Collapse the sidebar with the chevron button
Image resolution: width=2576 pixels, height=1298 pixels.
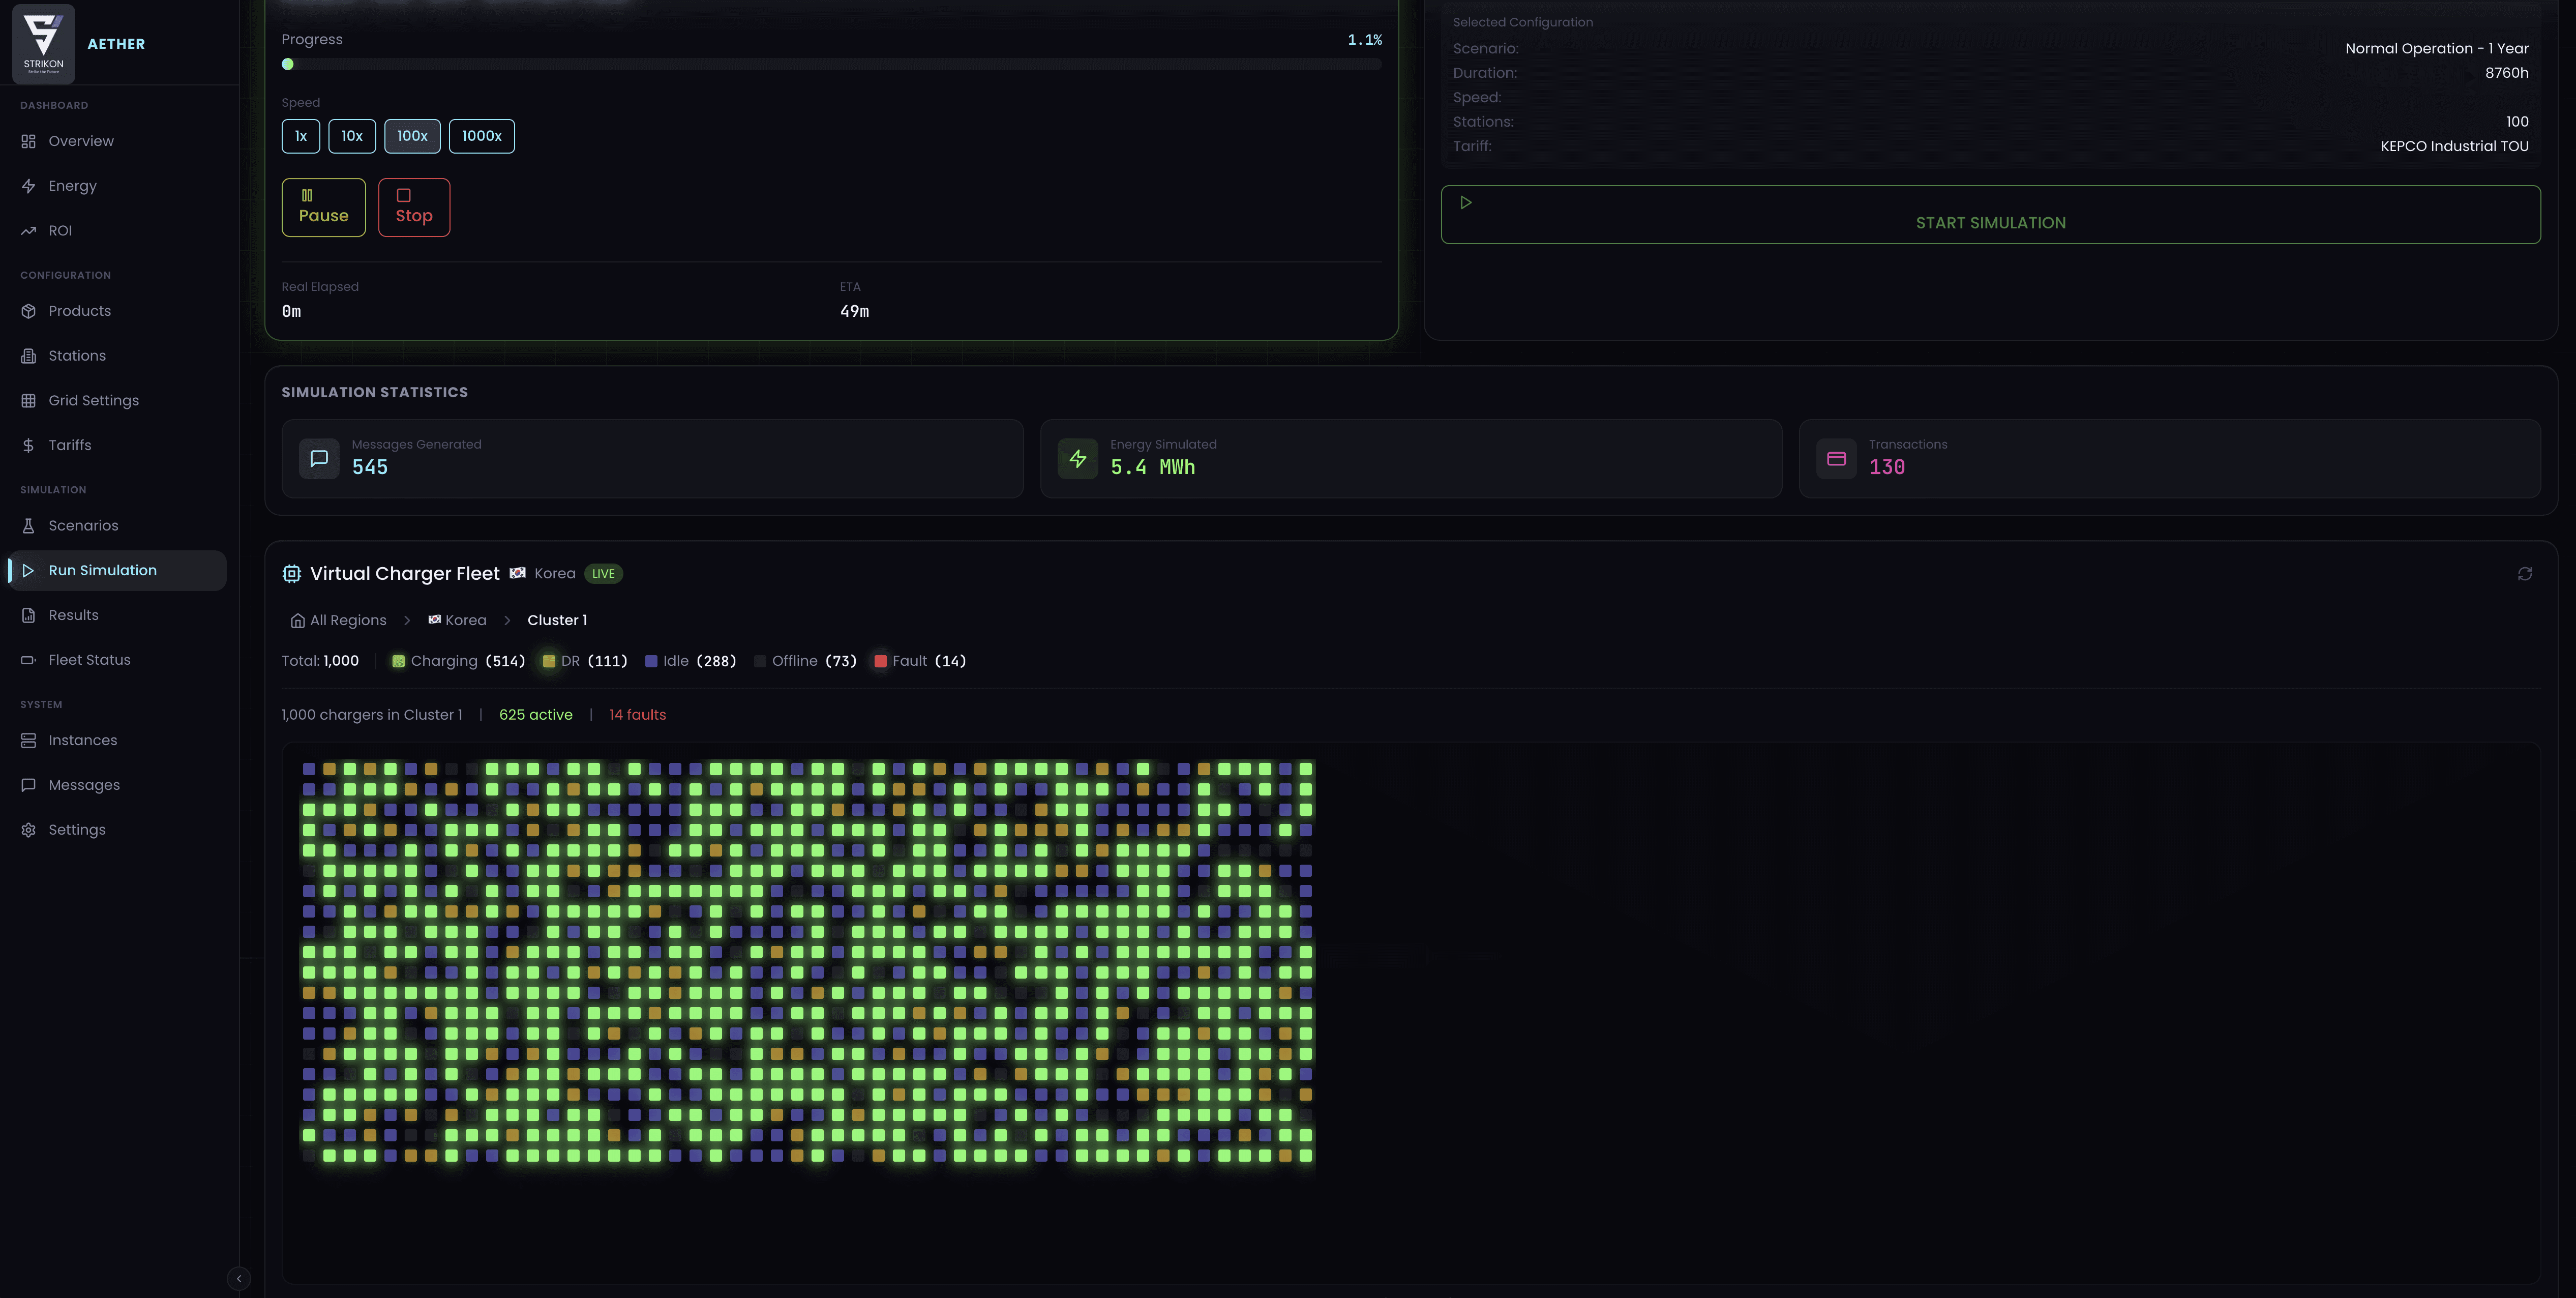[238, 1278]
